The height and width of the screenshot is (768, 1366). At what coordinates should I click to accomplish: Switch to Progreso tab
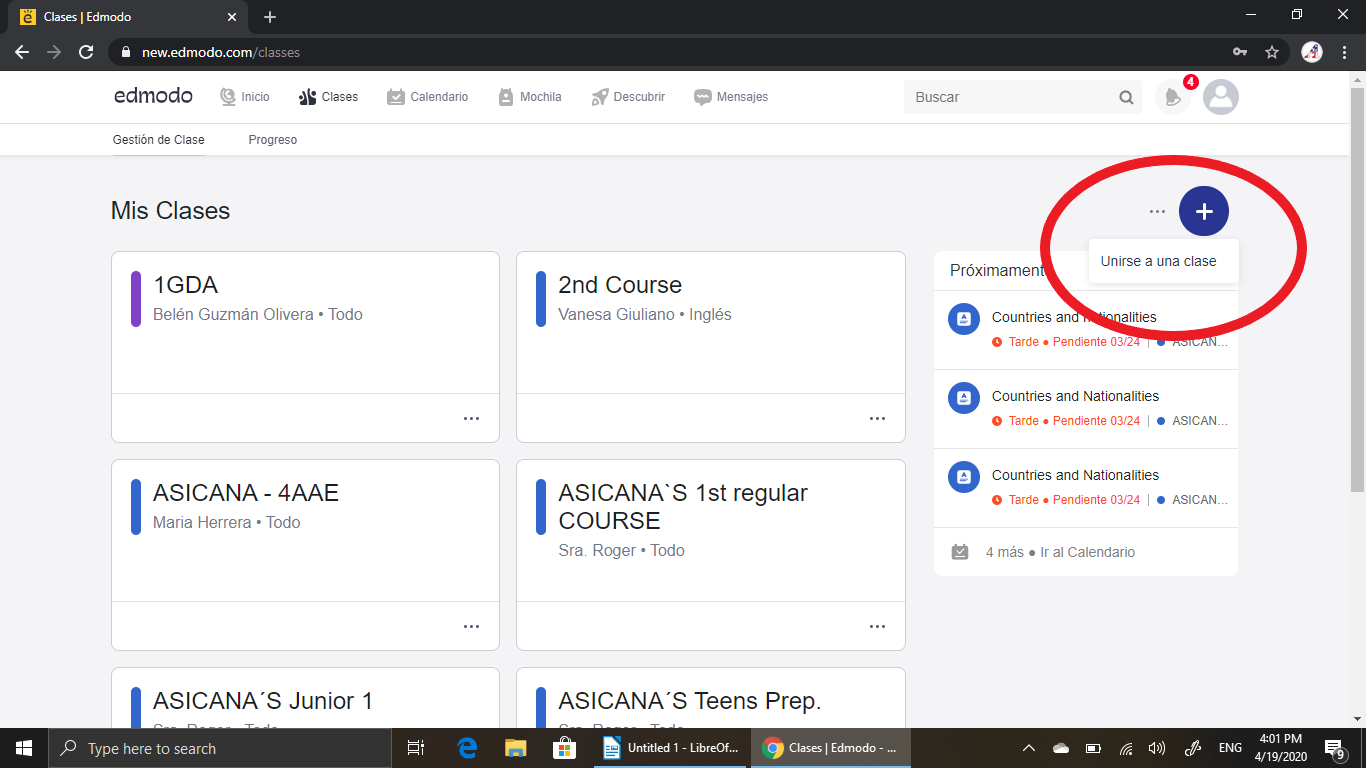[273, 140]
